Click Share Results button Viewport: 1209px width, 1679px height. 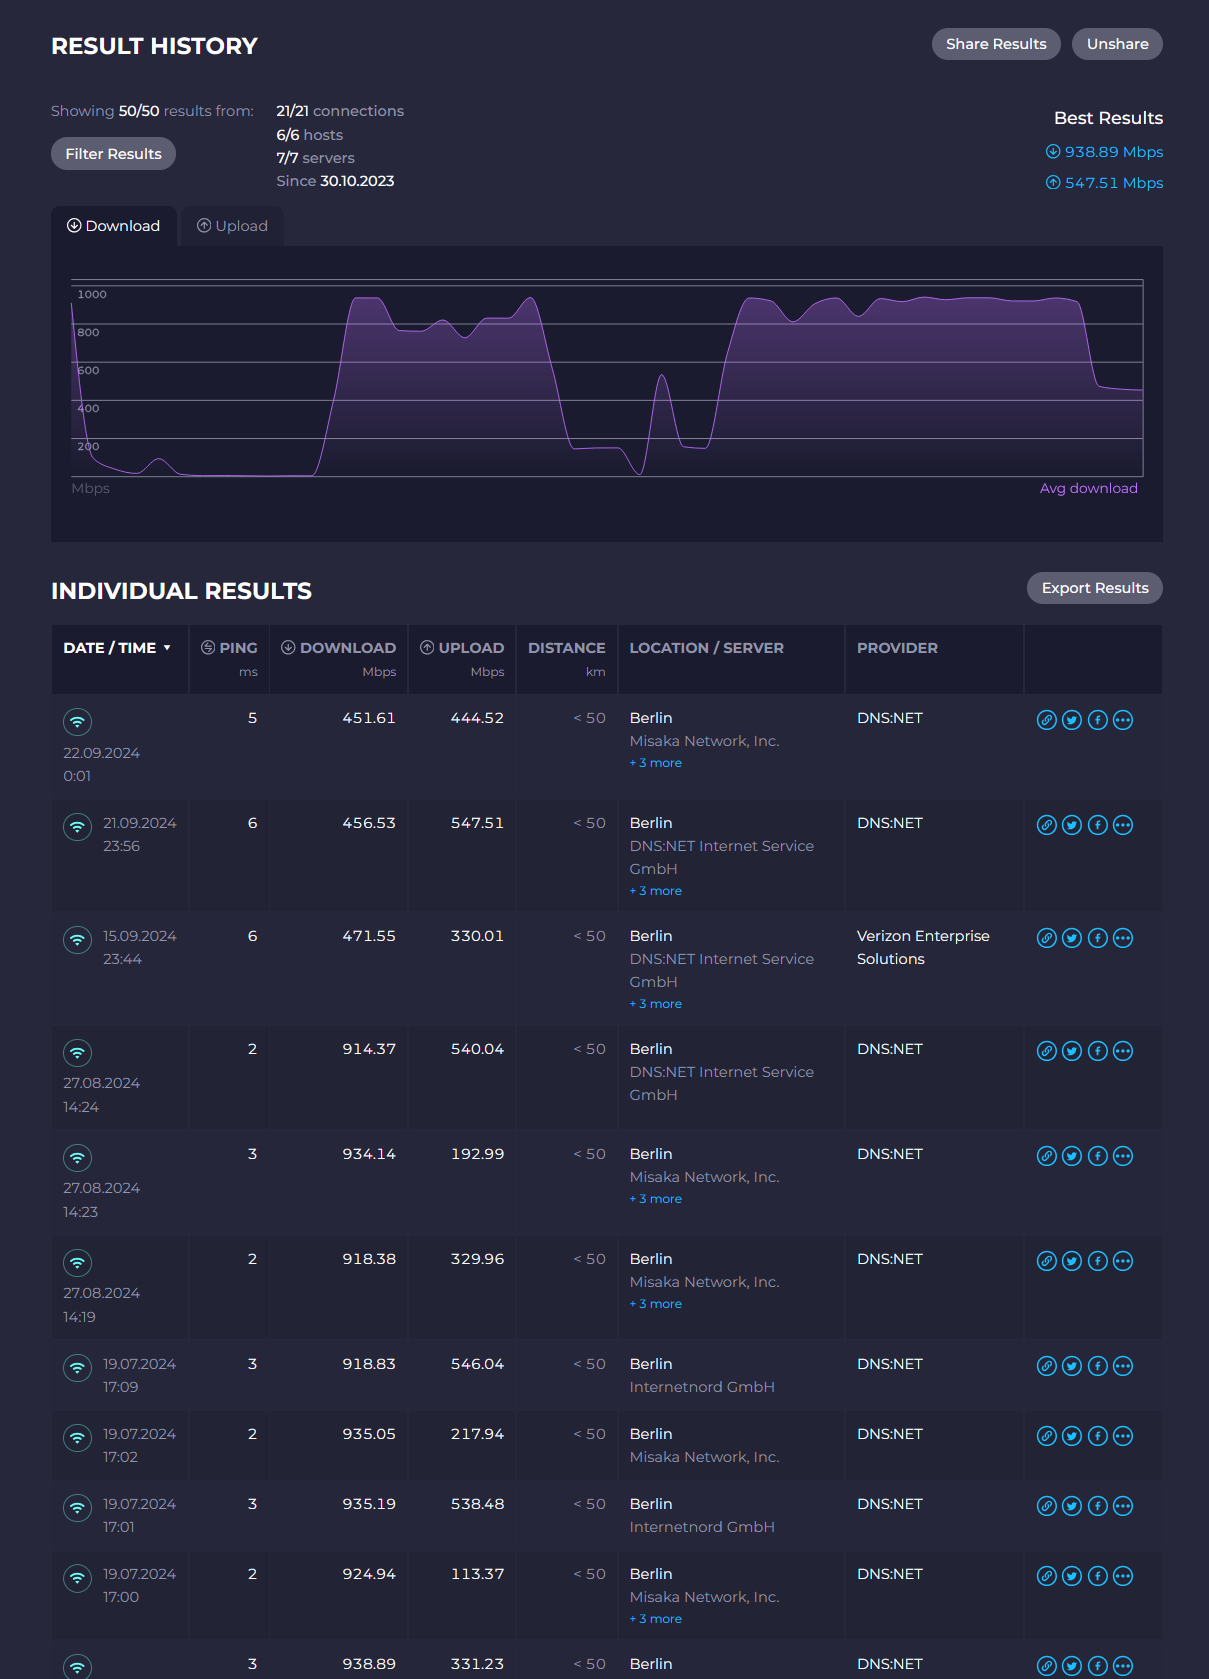tap(996, 44)
